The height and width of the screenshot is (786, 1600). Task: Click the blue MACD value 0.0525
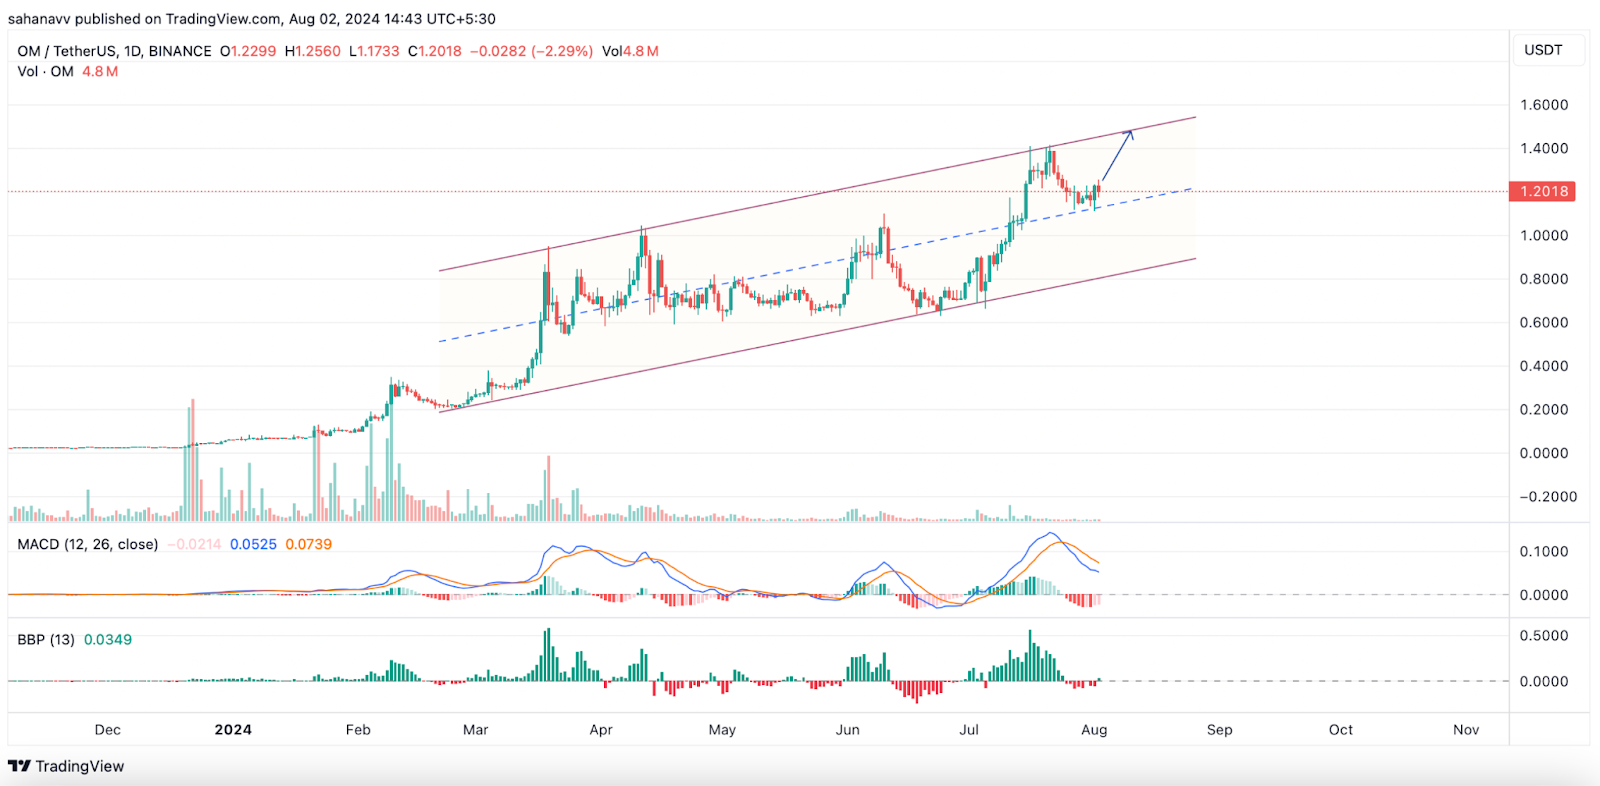253,544
